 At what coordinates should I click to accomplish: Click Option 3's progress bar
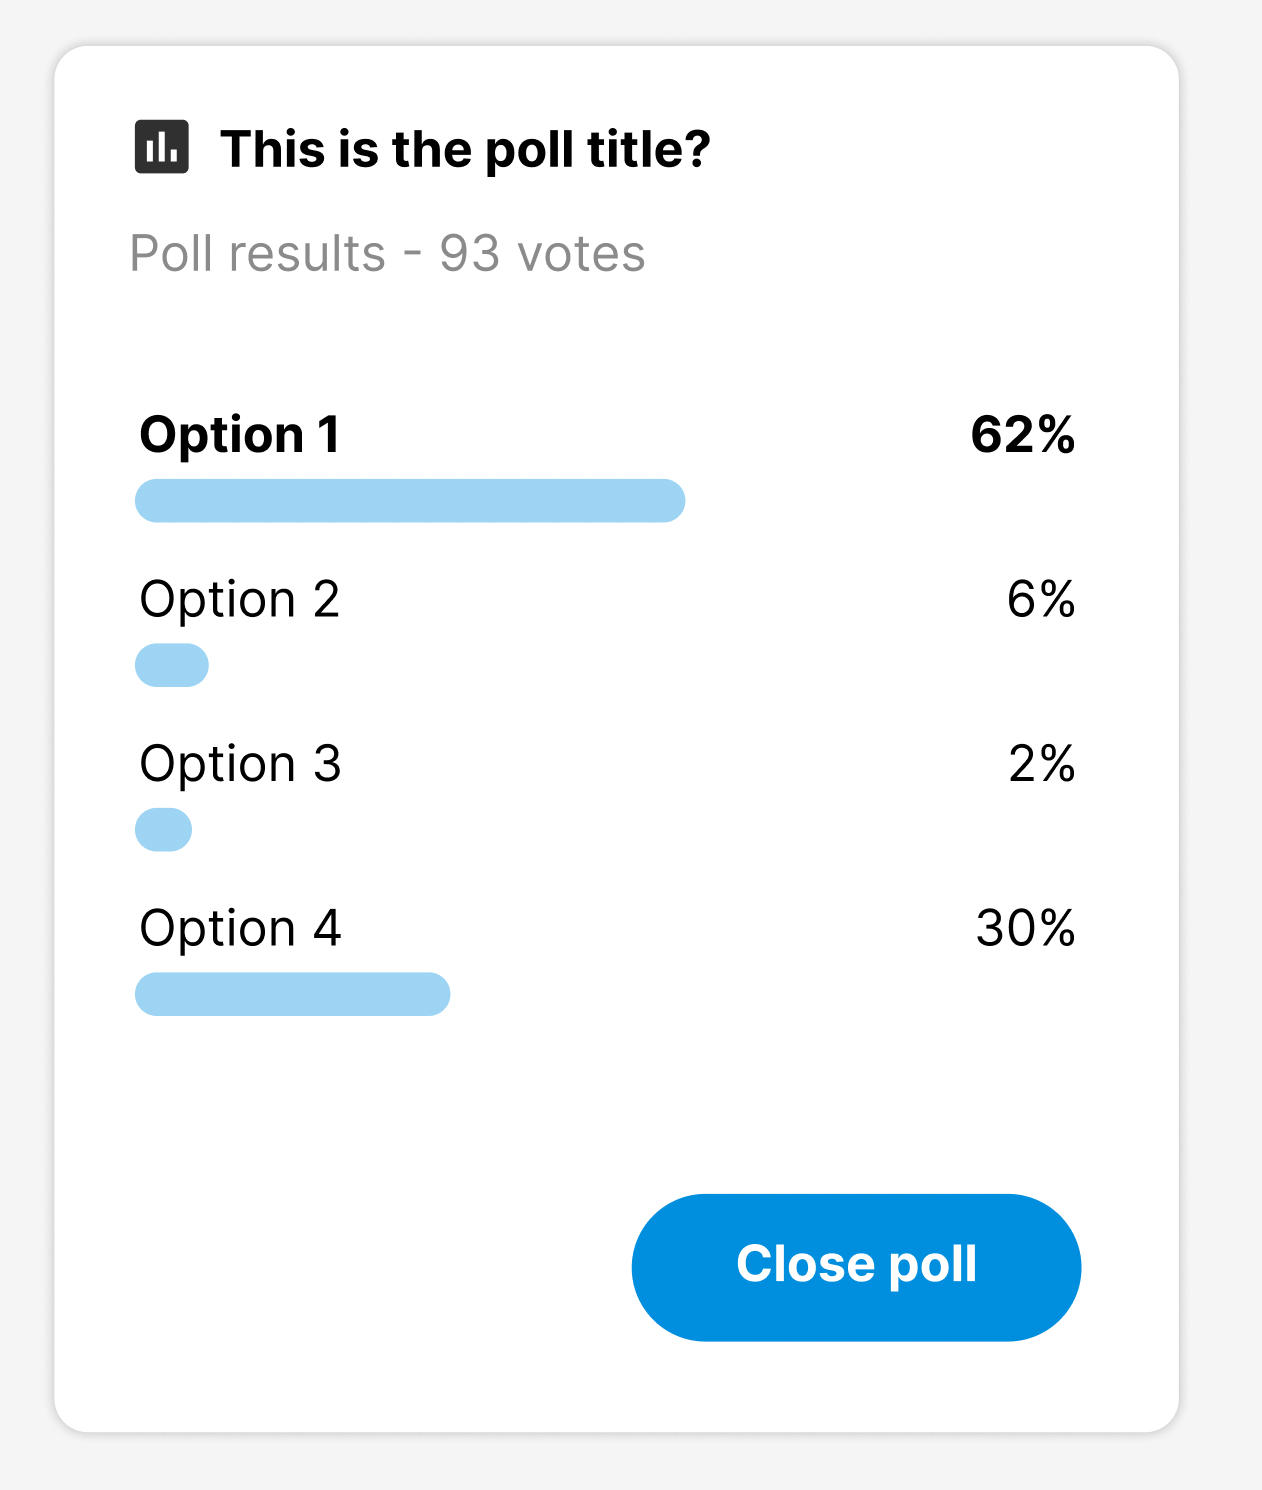pyautogui.click(x=163, y=828)
